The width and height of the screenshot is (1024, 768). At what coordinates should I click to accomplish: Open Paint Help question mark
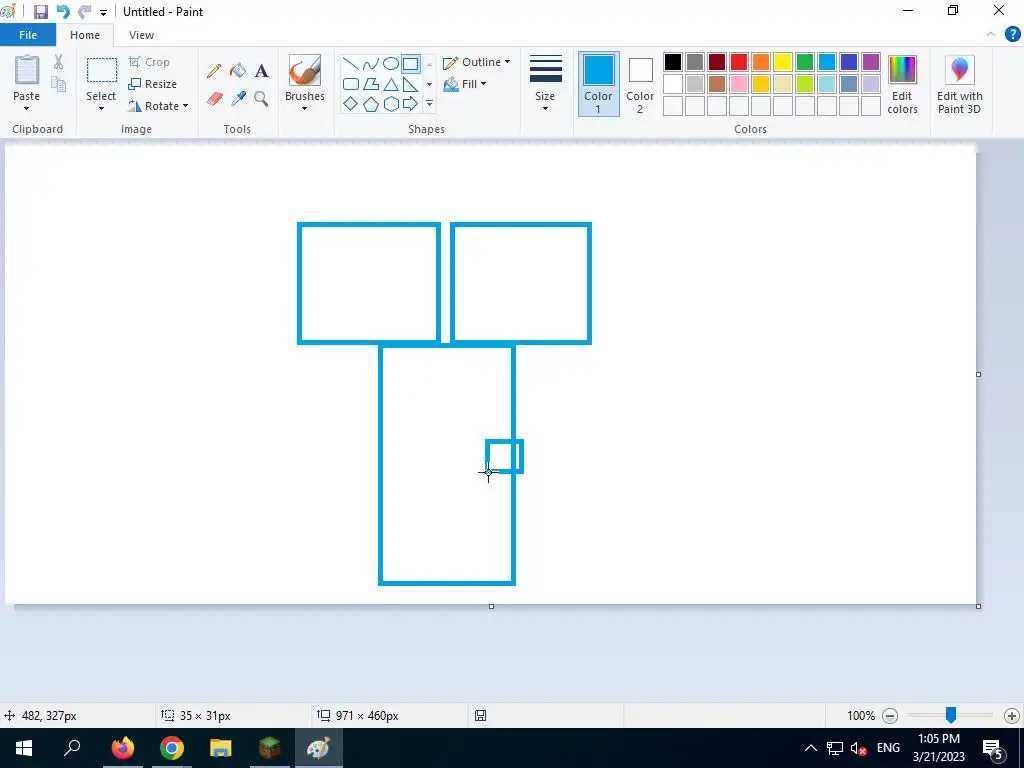[x=1012, y=35]
